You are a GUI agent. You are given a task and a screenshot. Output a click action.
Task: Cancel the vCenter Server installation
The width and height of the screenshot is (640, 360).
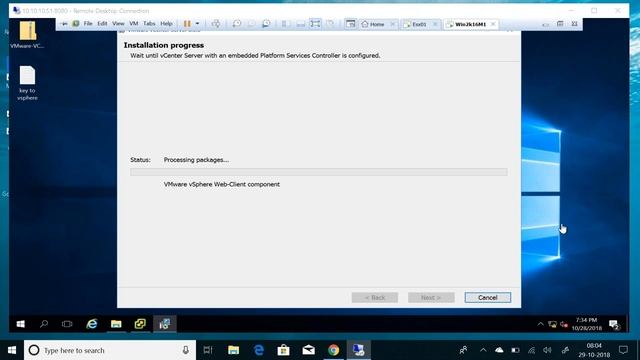coord(487,298)
